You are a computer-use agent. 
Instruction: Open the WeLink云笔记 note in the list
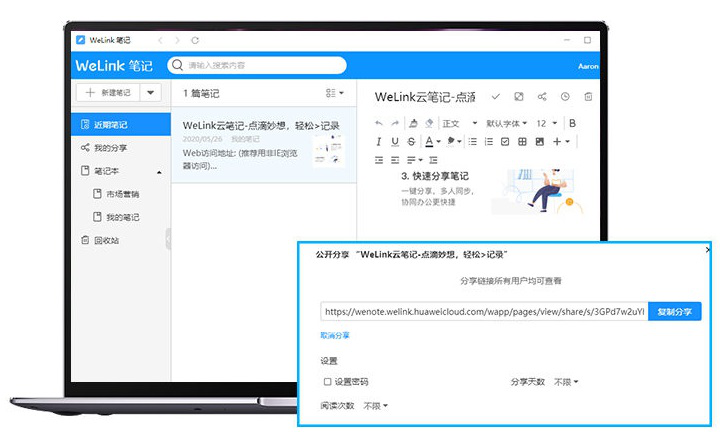(x=264, y=145)
